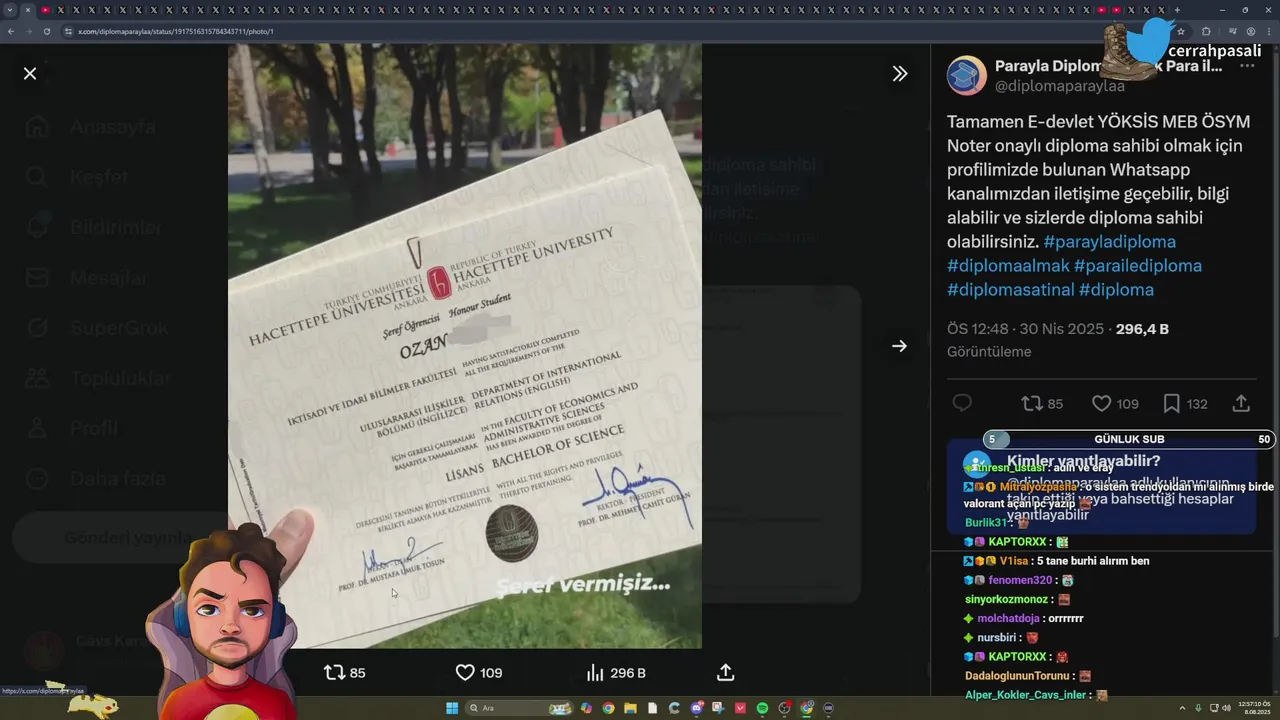Click the post timestamp 30 Nis 2025
Viewport: 1280px width, 720px height.
1025,329
